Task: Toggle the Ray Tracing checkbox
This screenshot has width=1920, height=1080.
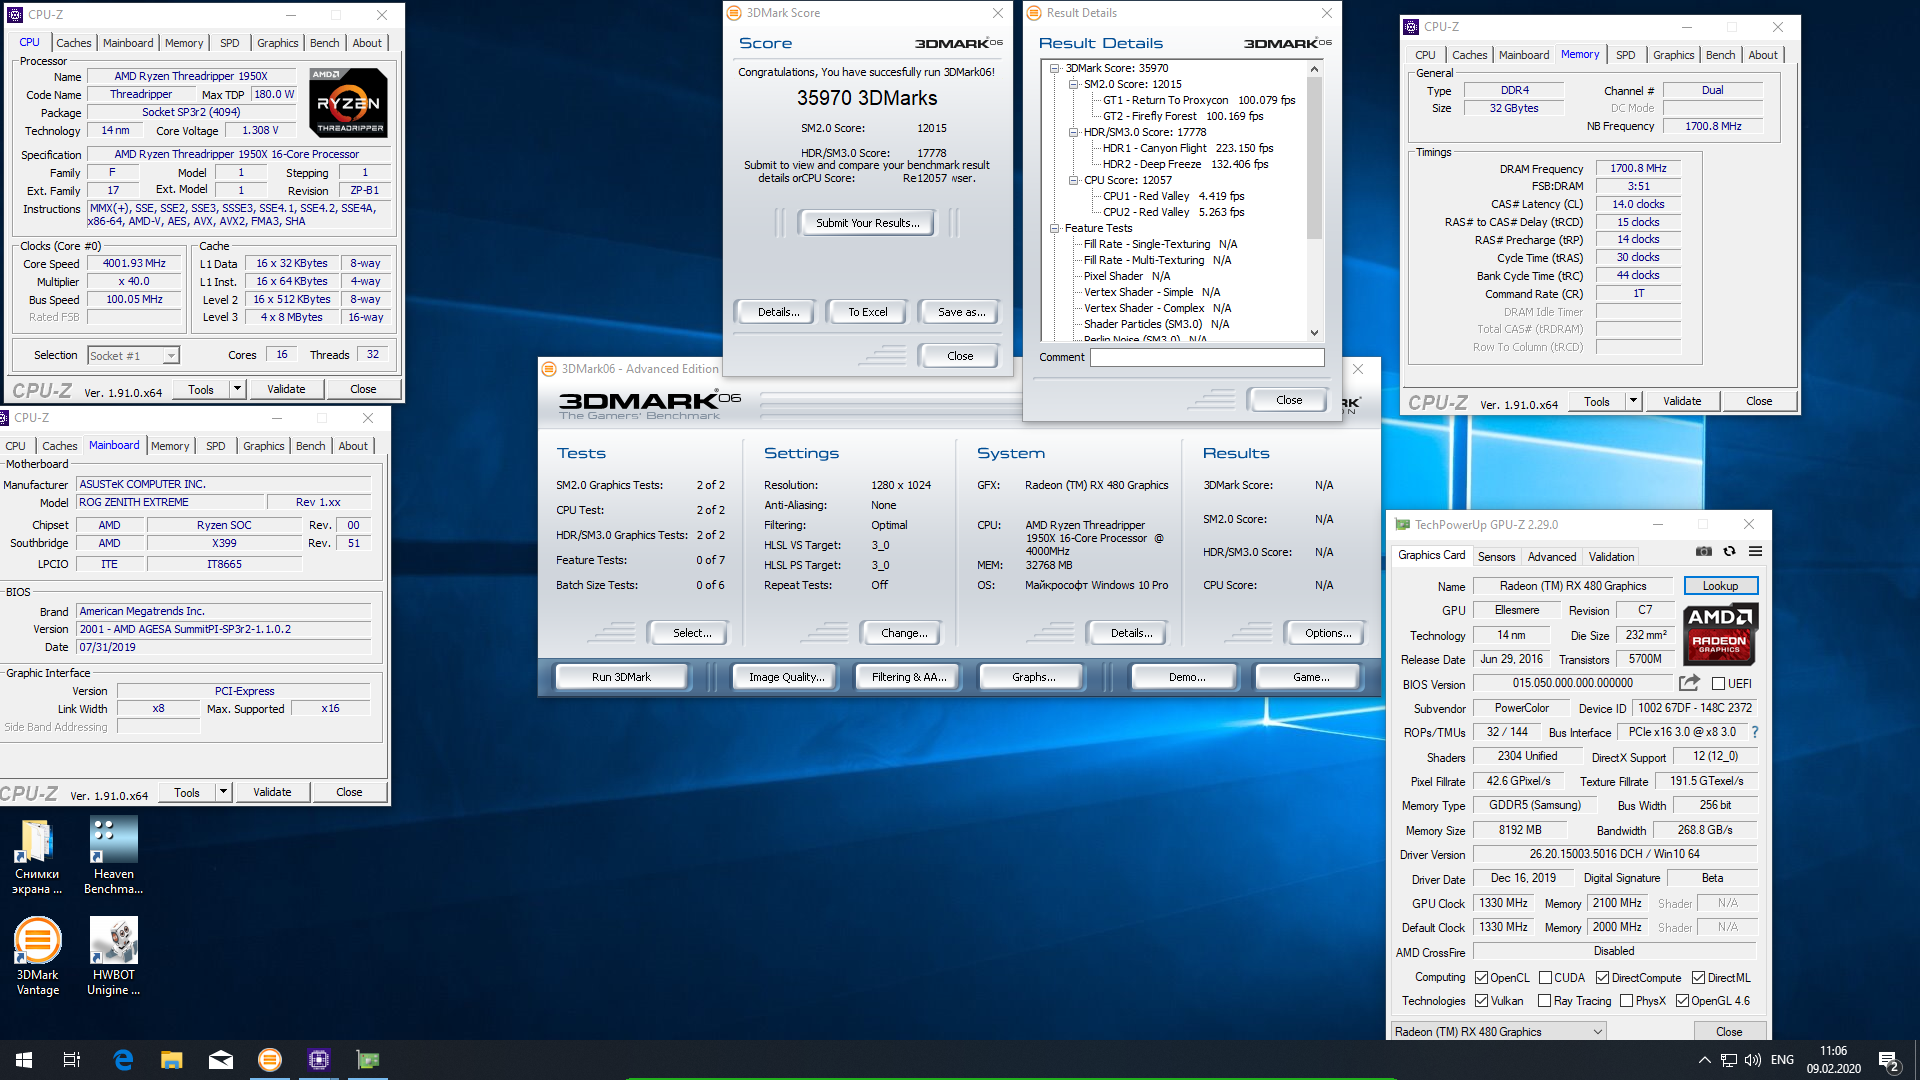Action: click(1545, 1001)
